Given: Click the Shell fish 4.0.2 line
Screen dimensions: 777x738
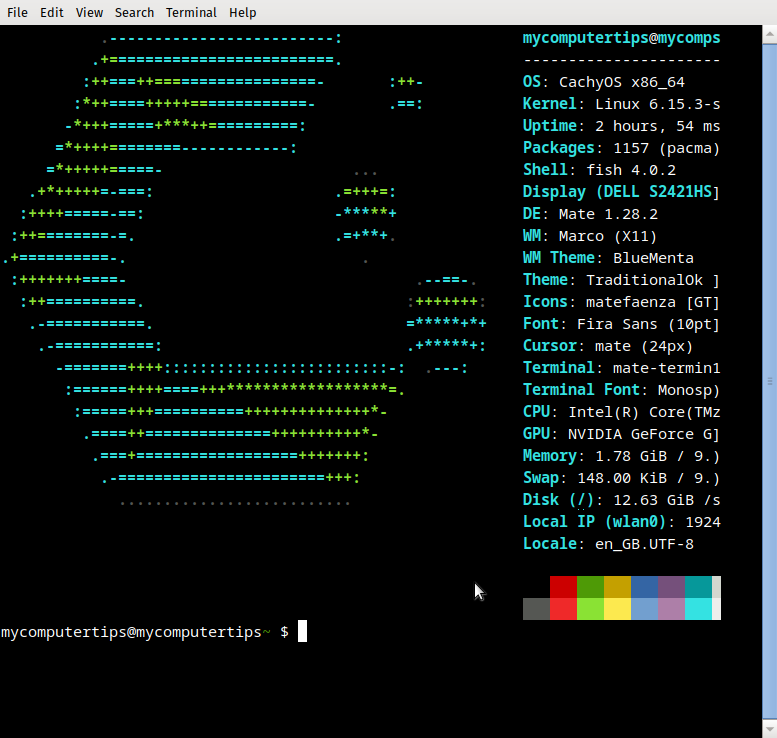Looking at the screenshot, I should pos(599,170).
